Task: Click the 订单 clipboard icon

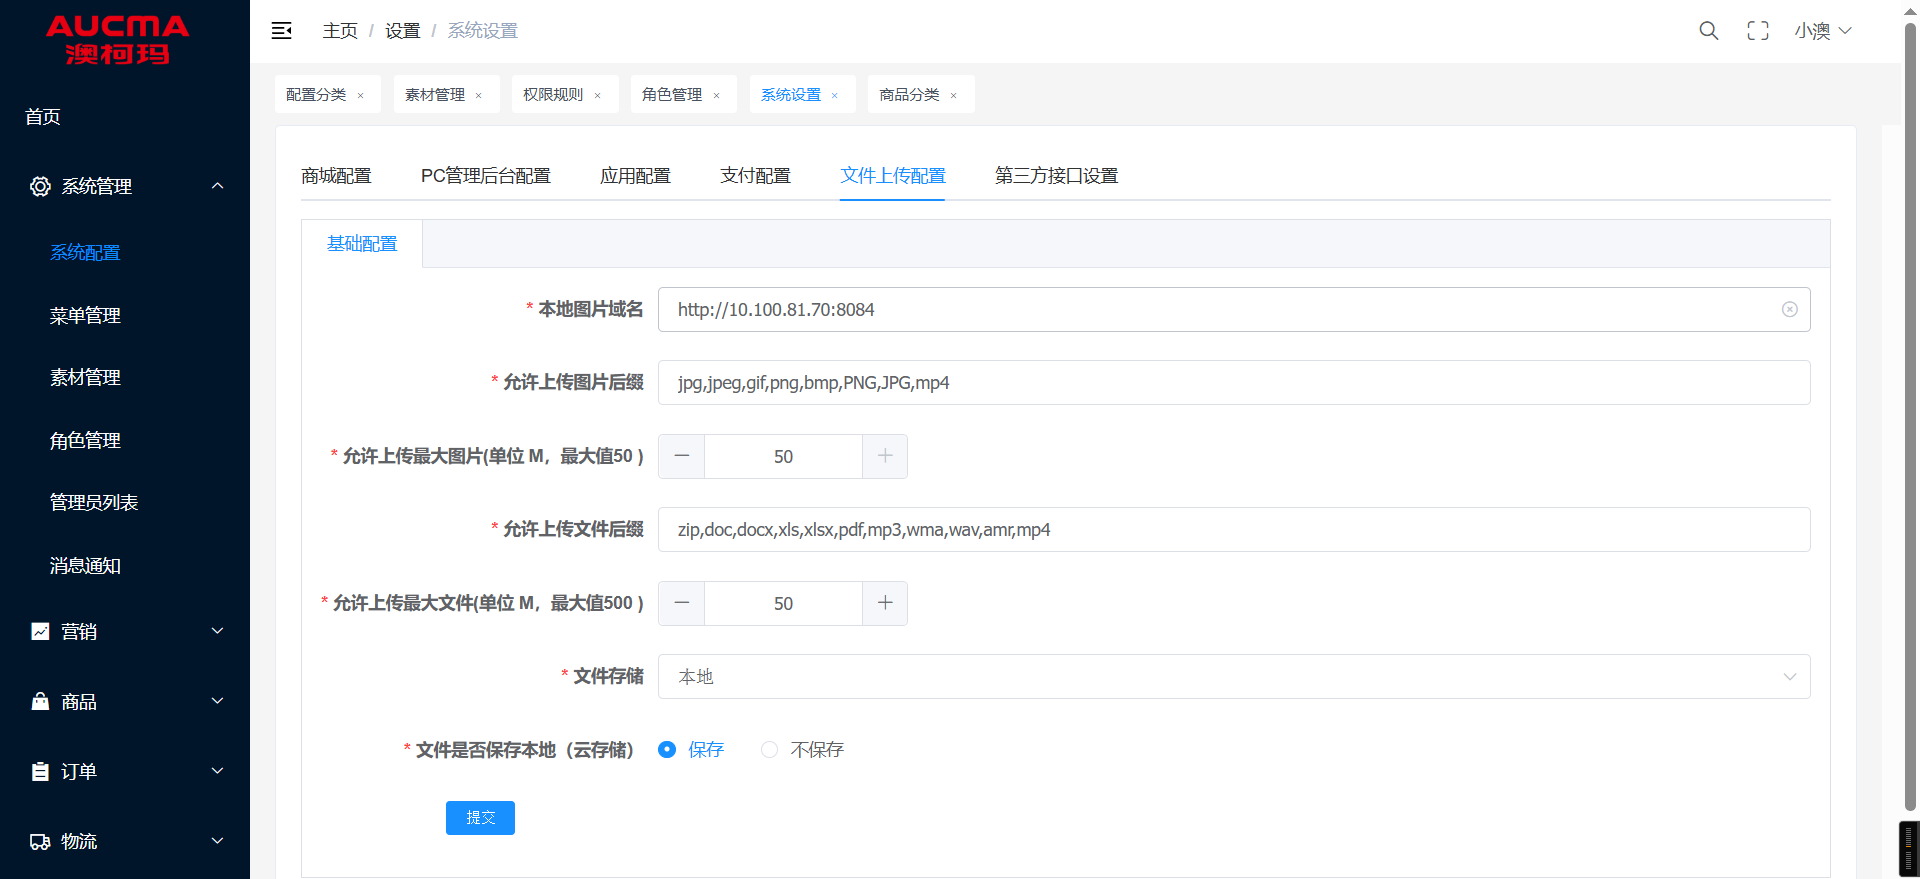Action: pyautogui.click(x=40, y=771)
